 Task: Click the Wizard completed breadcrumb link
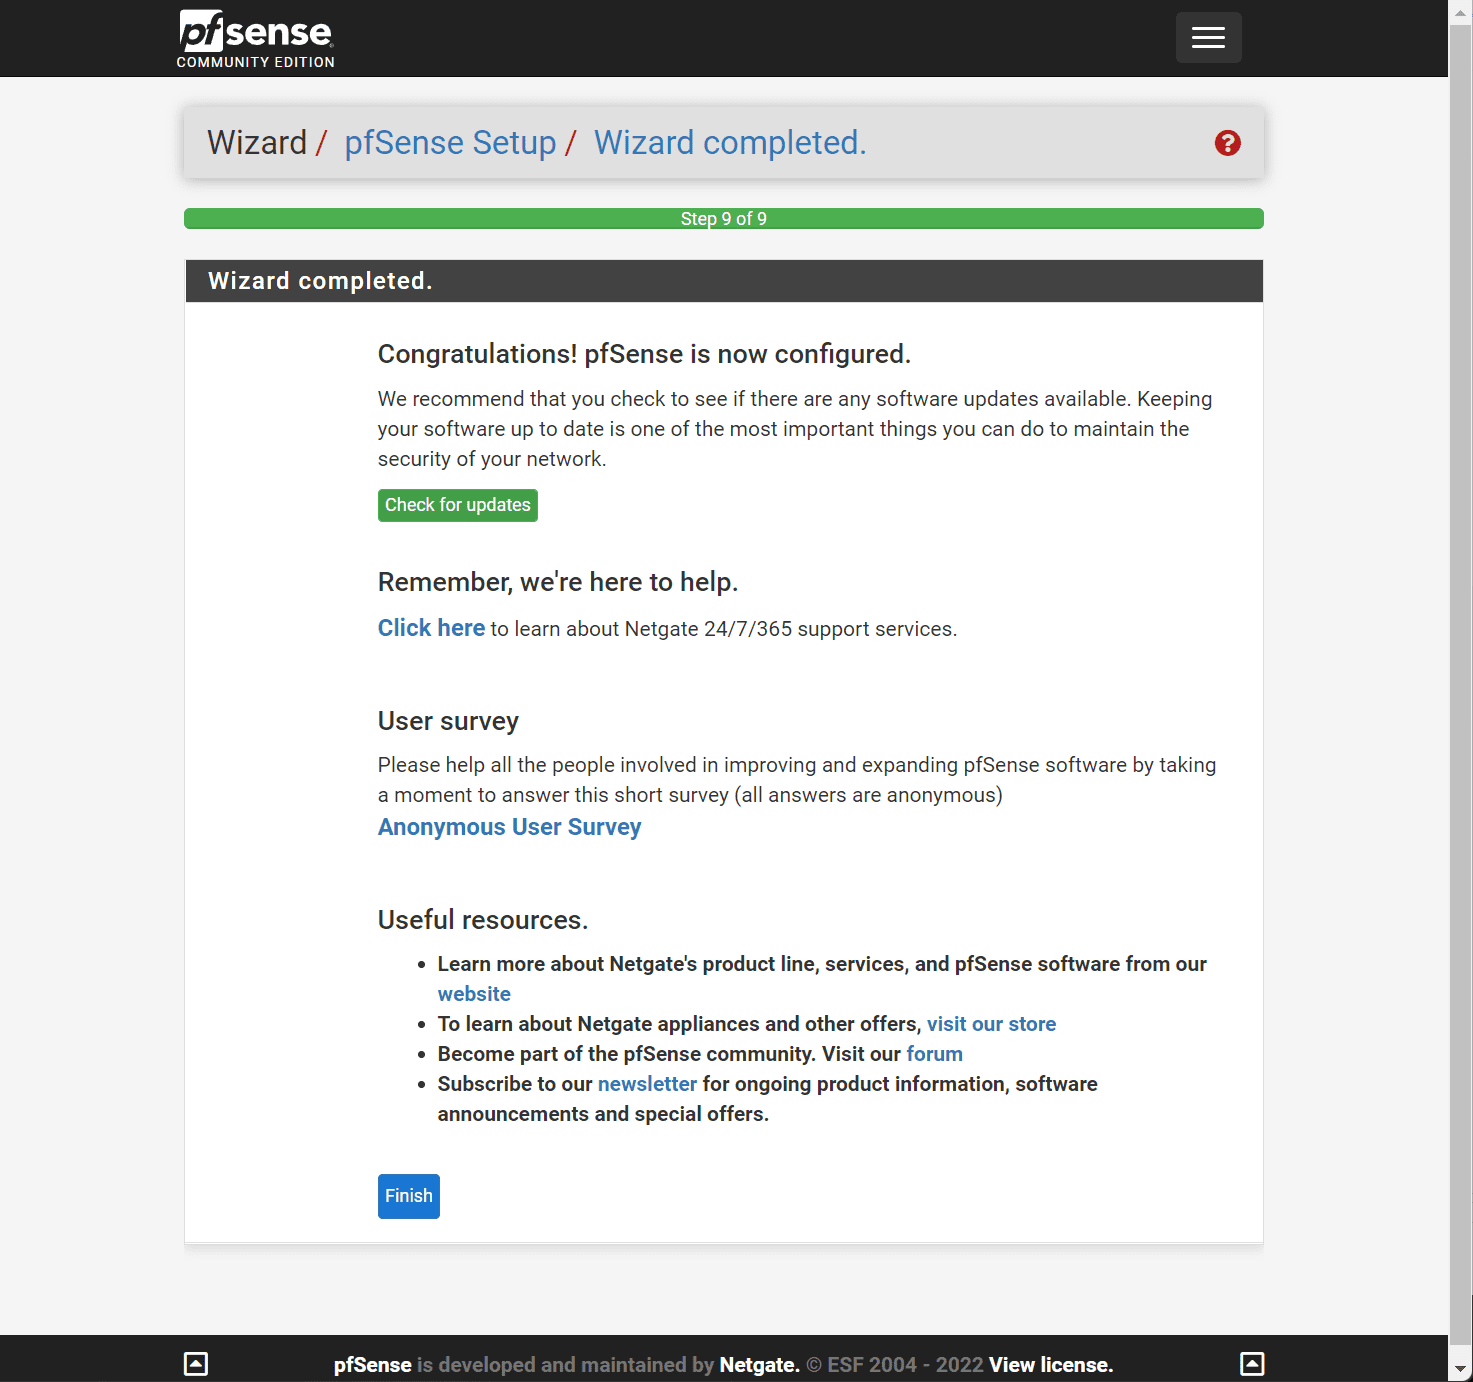tap(730, 143)
